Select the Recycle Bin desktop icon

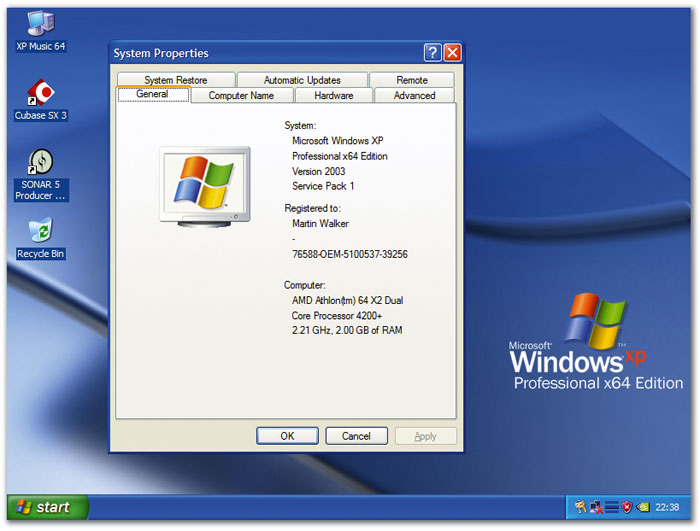(x=41, y=238)
